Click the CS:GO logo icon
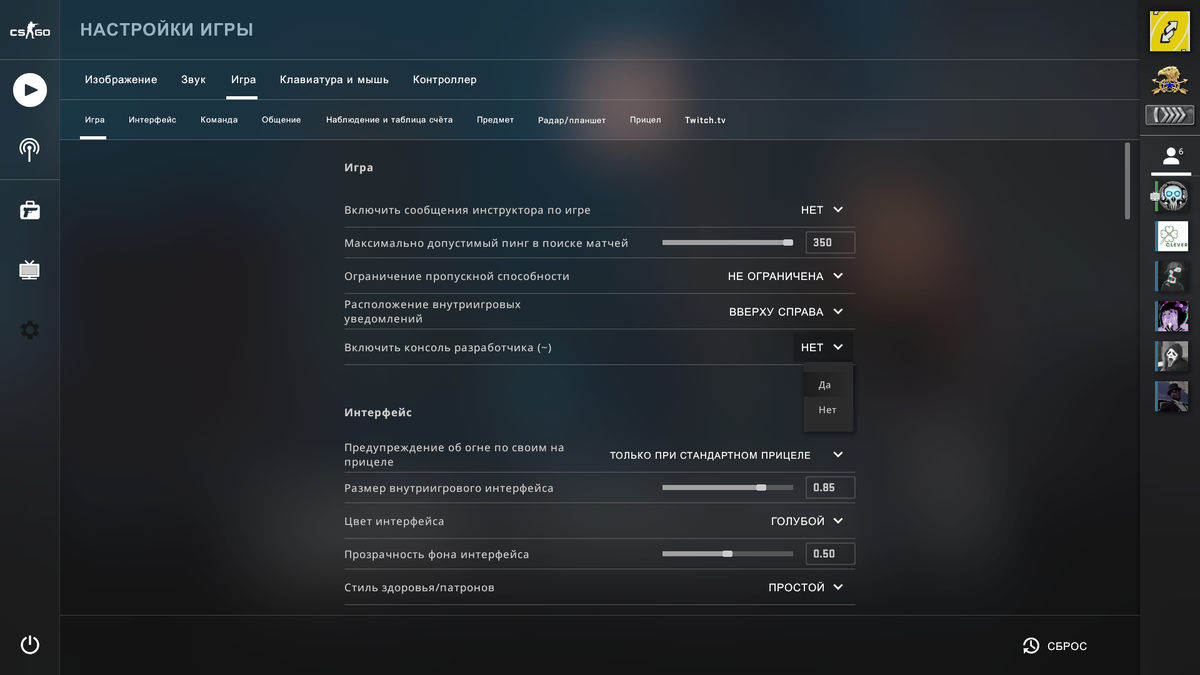 pyautogui.click(x=30, y=32)
